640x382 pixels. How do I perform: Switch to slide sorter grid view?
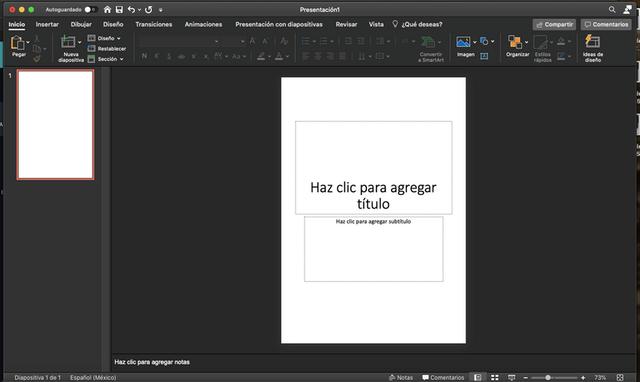[495, 378]
